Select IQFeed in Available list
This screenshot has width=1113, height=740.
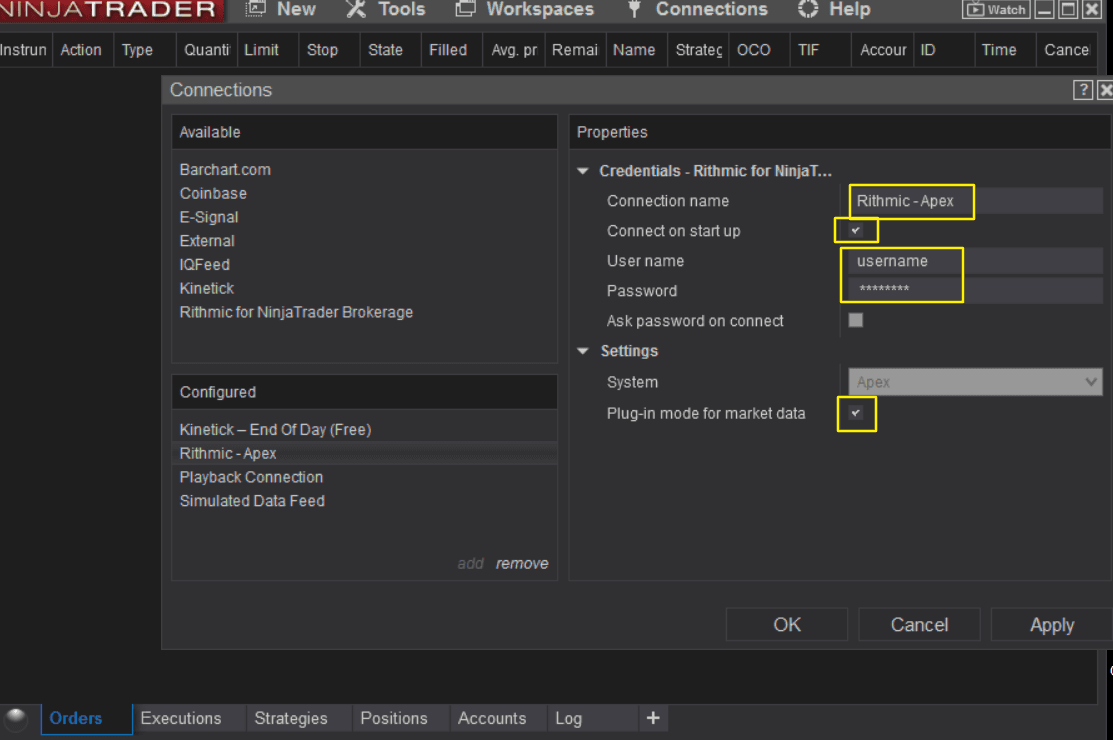tap(204, 265)
